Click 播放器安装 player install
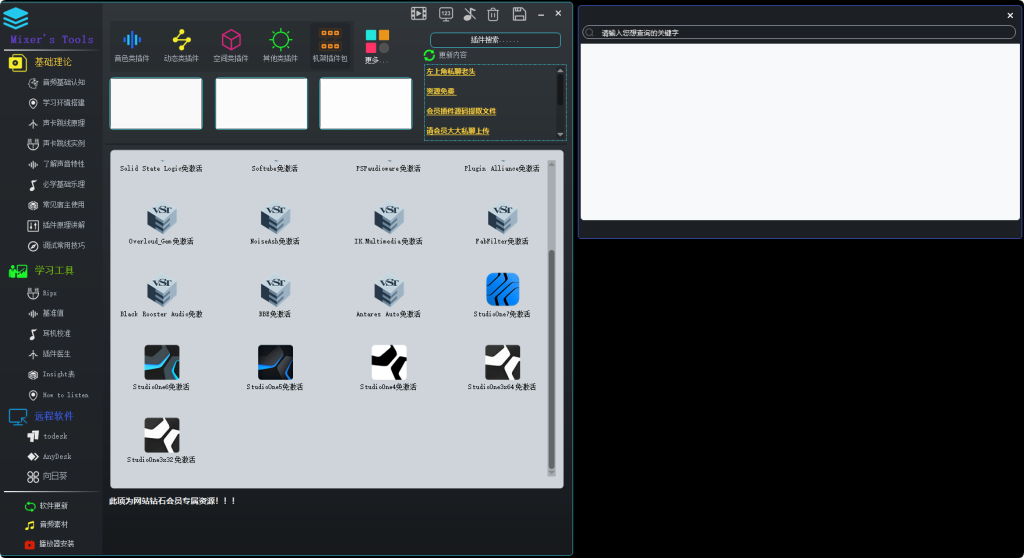This screenshot has width=1024, height=558. [x=49, y=544]
